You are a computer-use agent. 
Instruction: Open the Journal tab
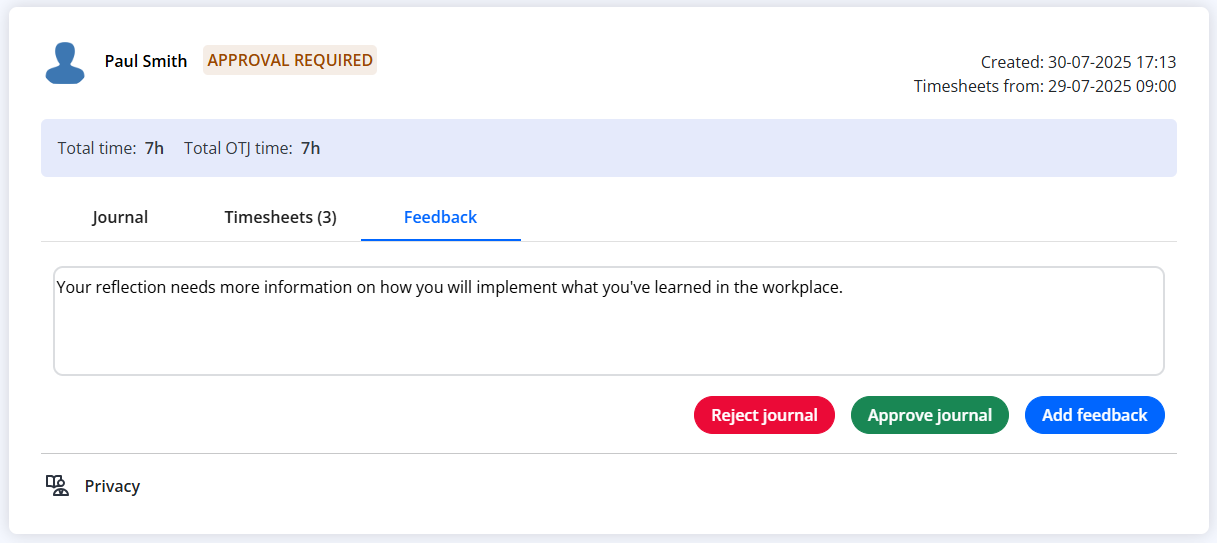click(120, 217)
